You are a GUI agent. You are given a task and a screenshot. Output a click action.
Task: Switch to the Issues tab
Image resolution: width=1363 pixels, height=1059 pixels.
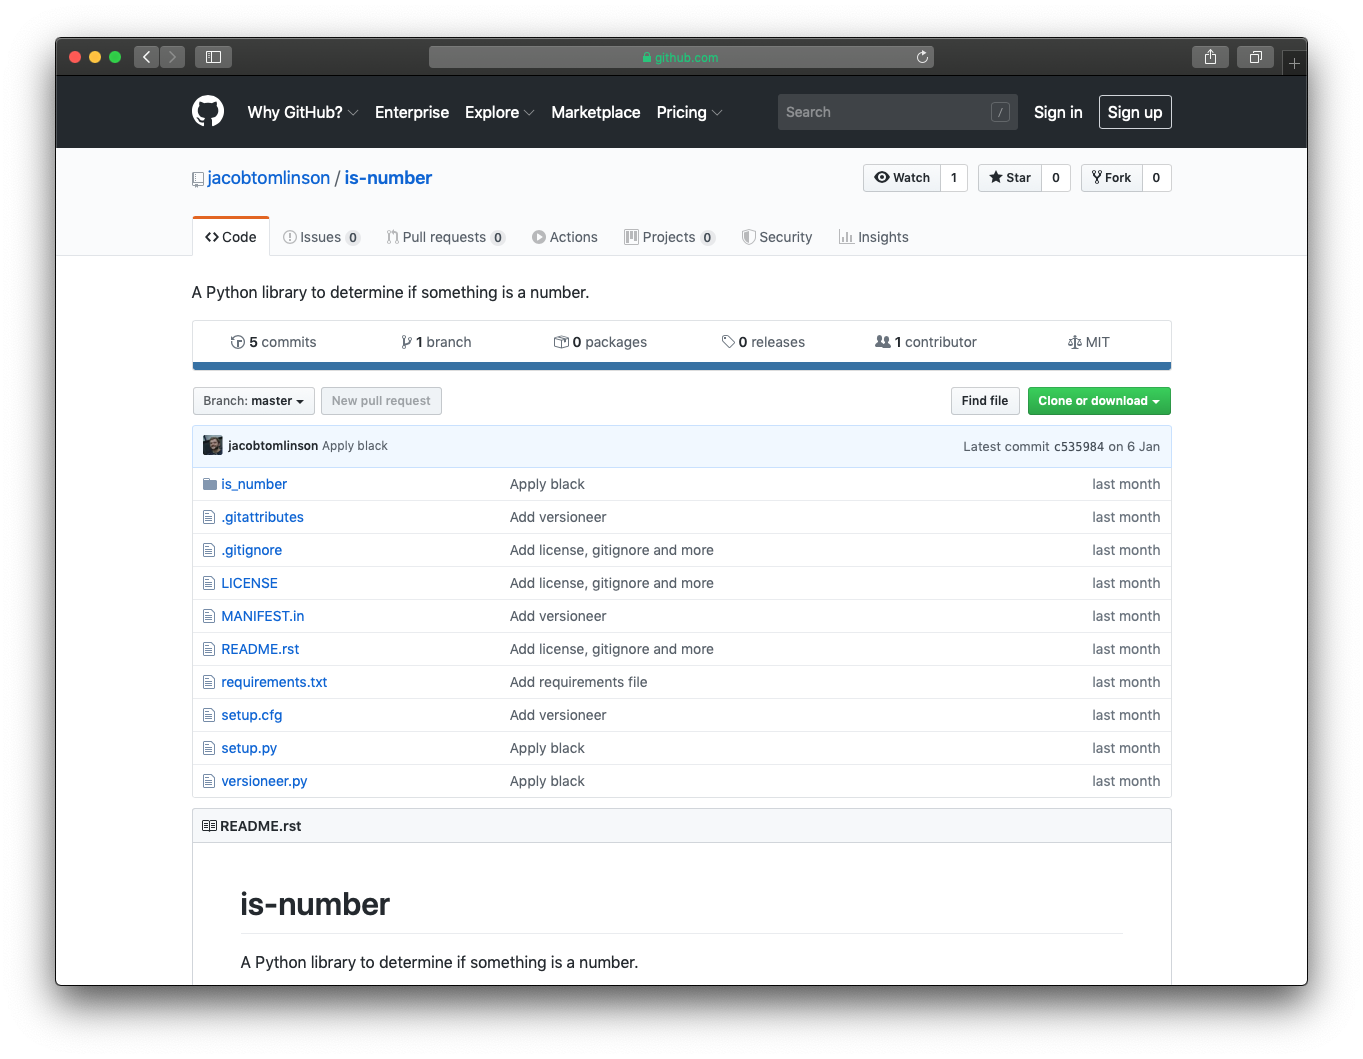point(320,236)
